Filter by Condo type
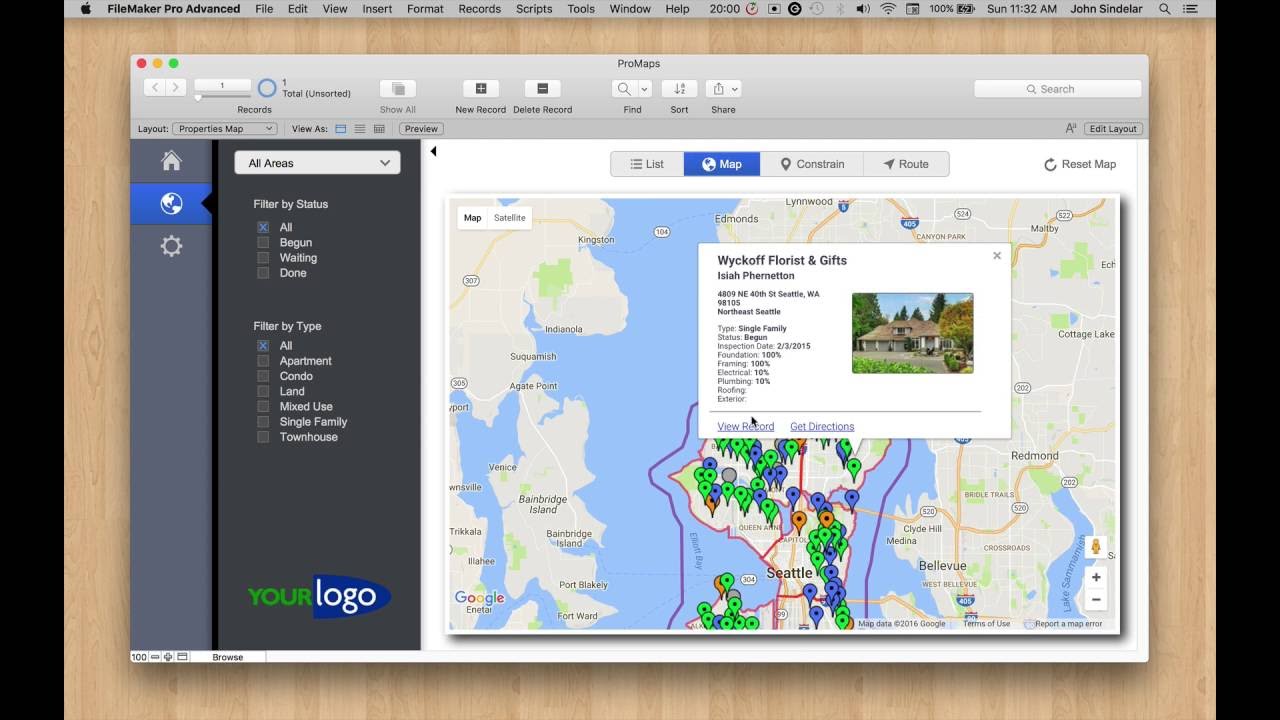 (x=263, y=376)
